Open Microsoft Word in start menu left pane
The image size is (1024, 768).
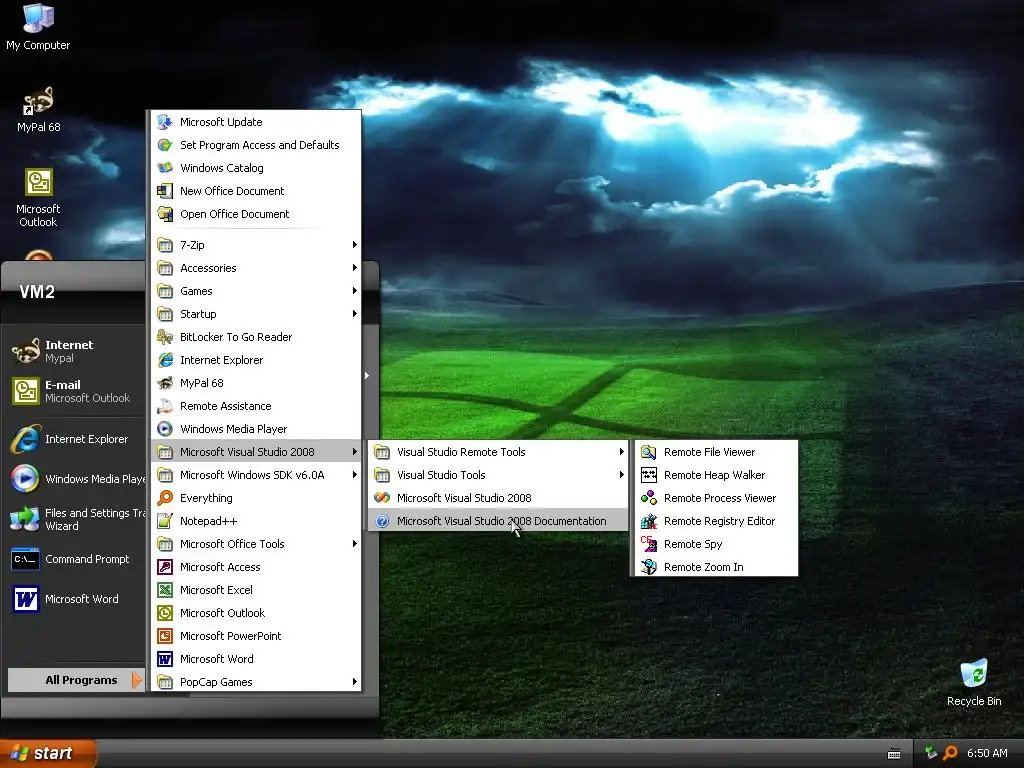click(x=76, y=599)
